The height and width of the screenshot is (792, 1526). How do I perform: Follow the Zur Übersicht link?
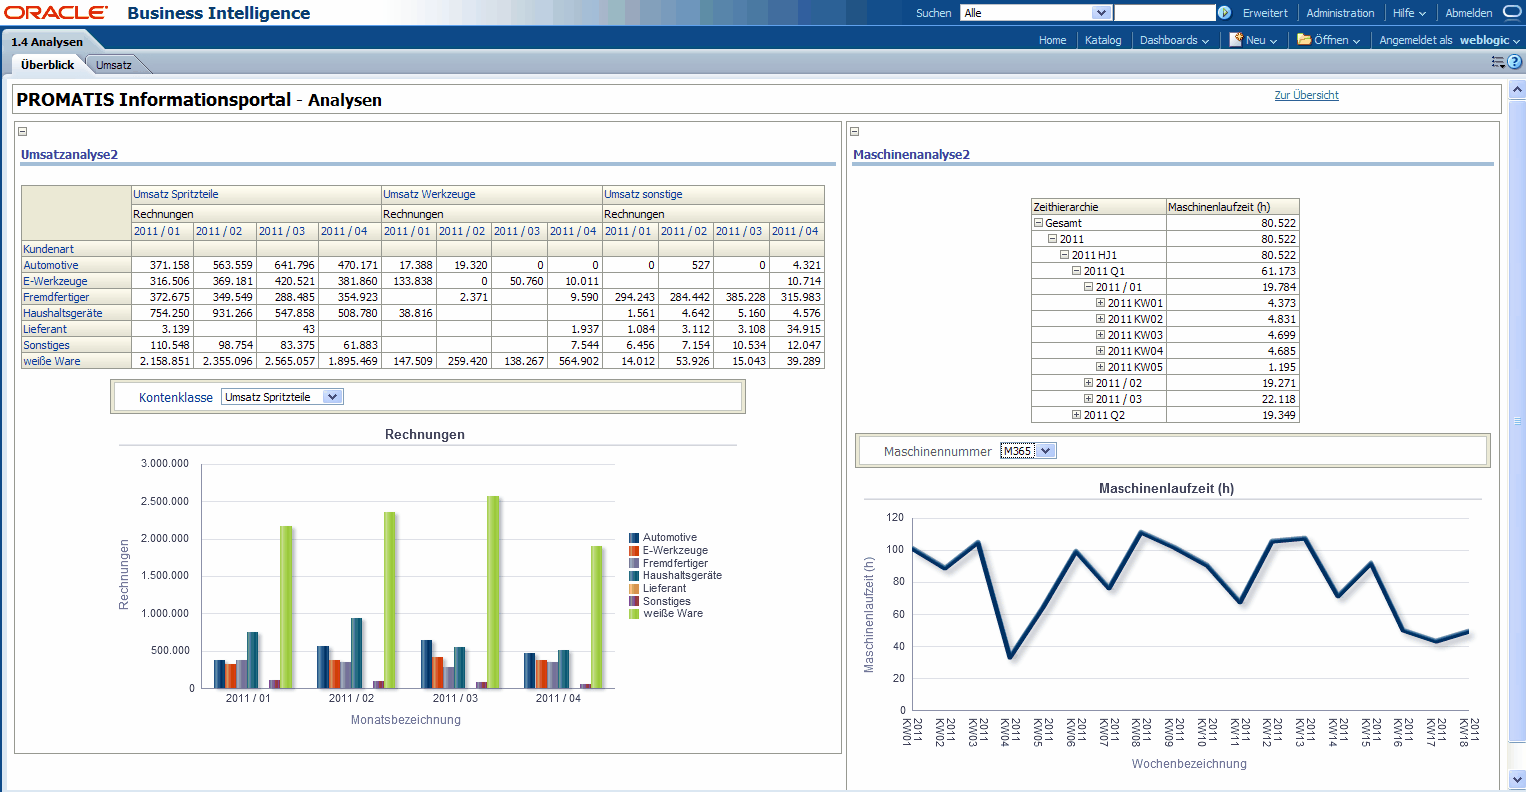(1306, 95)
